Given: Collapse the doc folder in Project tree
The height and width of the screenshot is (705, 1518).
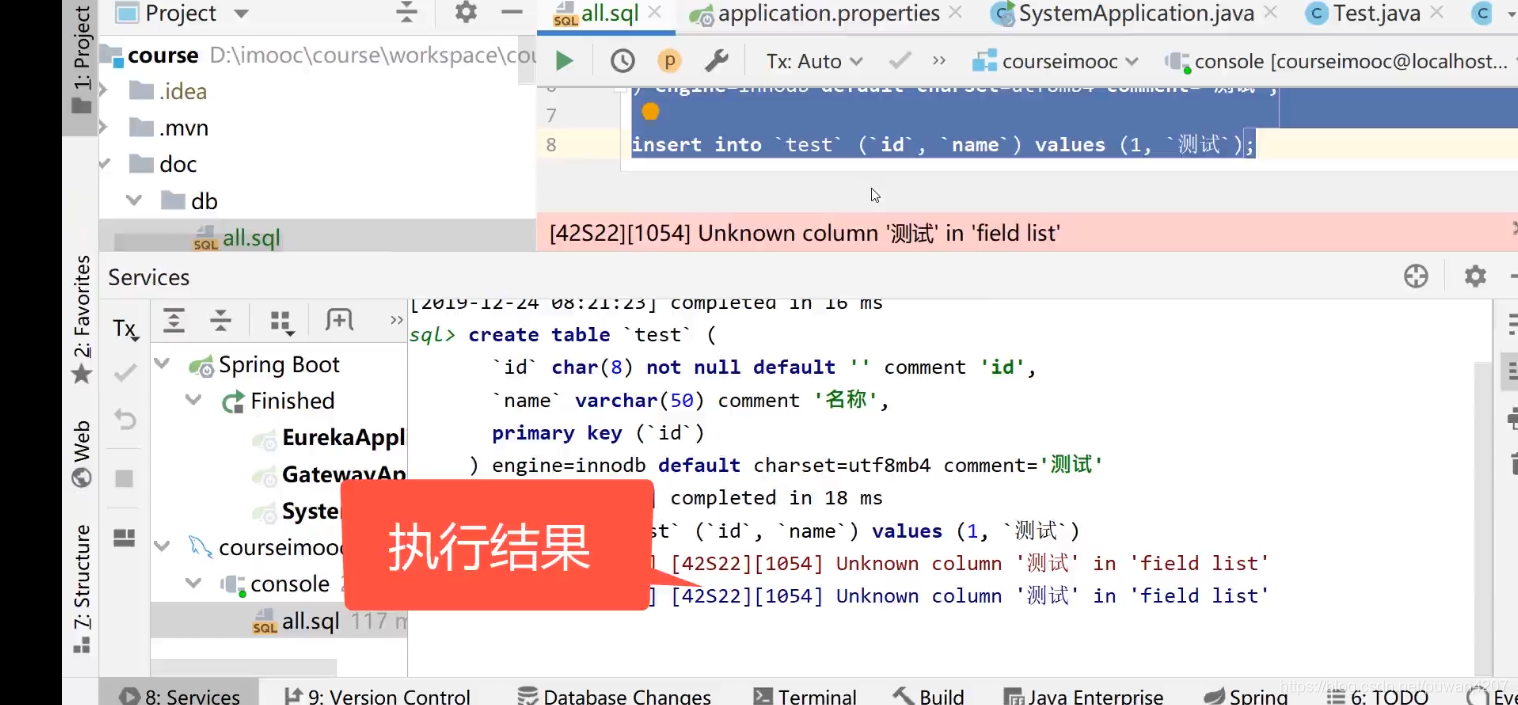Looking at the screenshot, I should click(x=104, y=164).
